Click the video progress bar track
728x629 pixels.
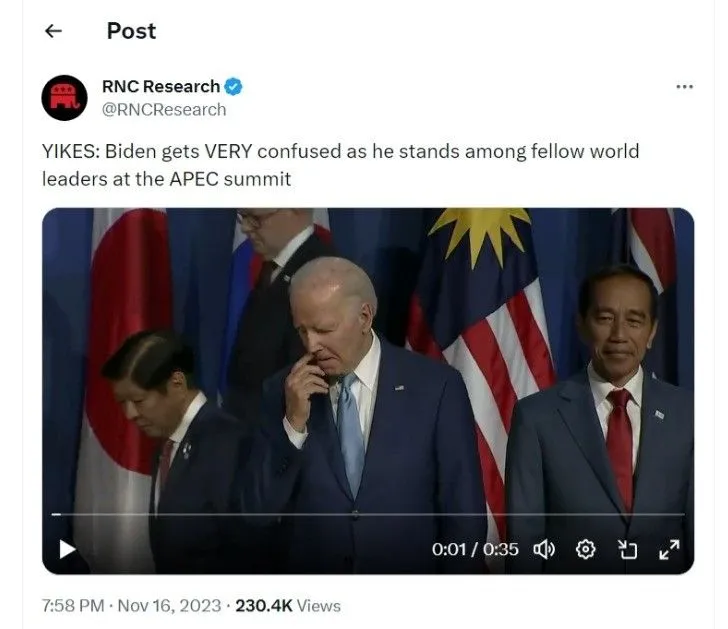(368, 514)
